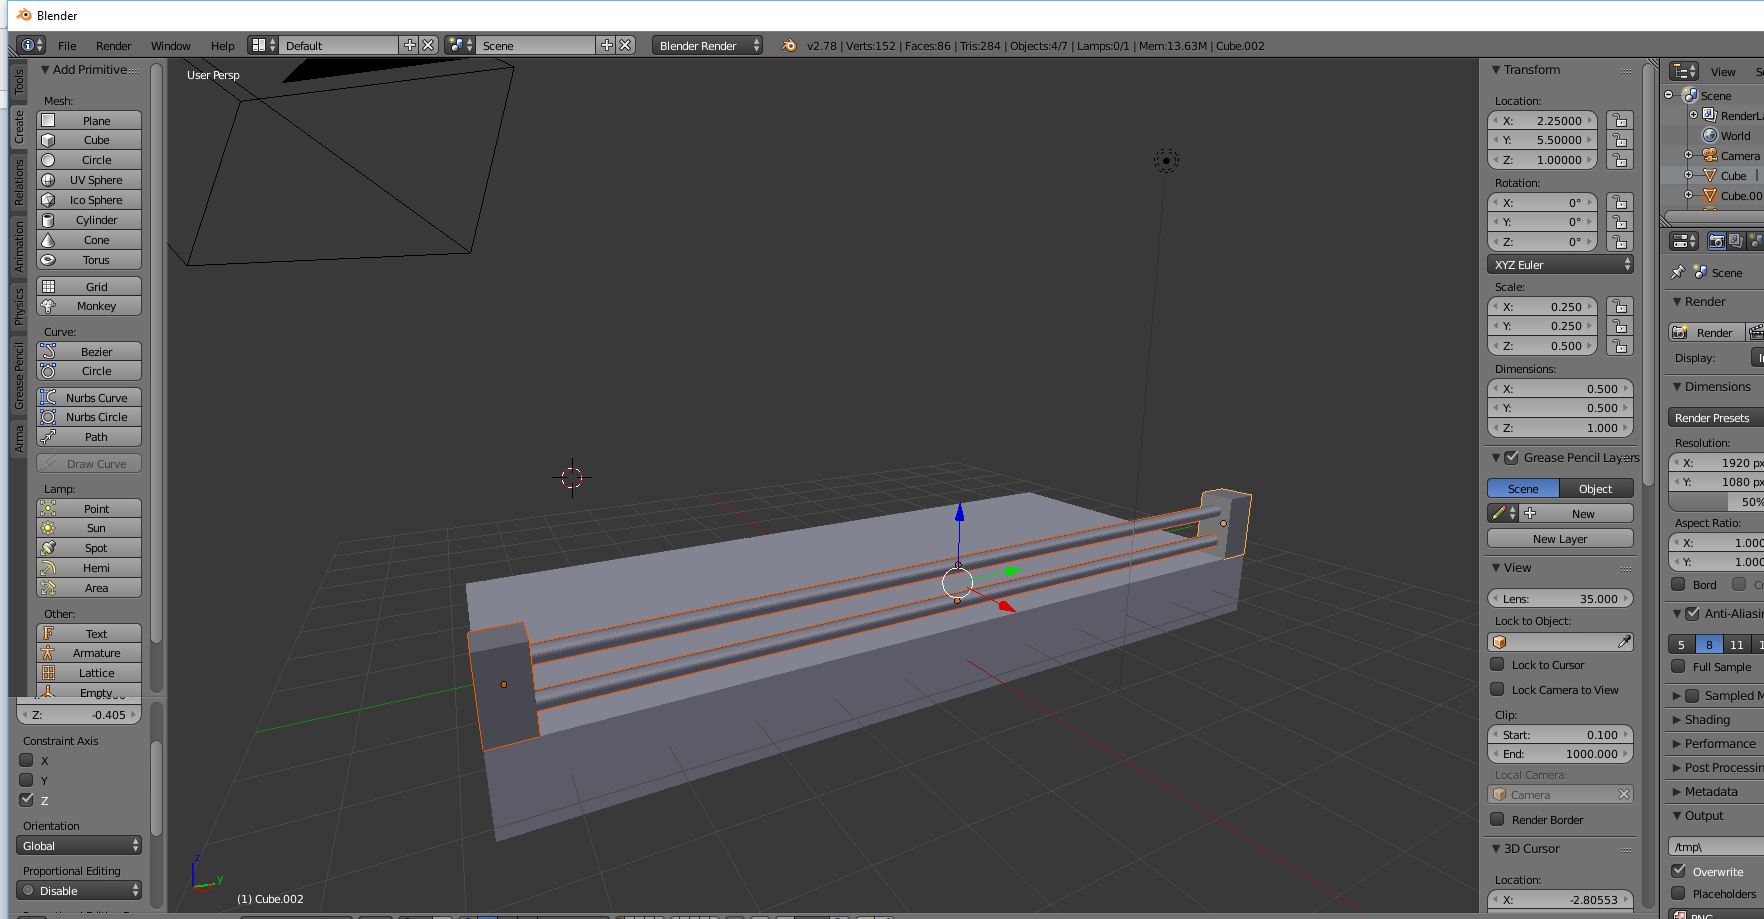Add a Point lamp
The width and height of the screenshot is (1764, 919).
89,509
